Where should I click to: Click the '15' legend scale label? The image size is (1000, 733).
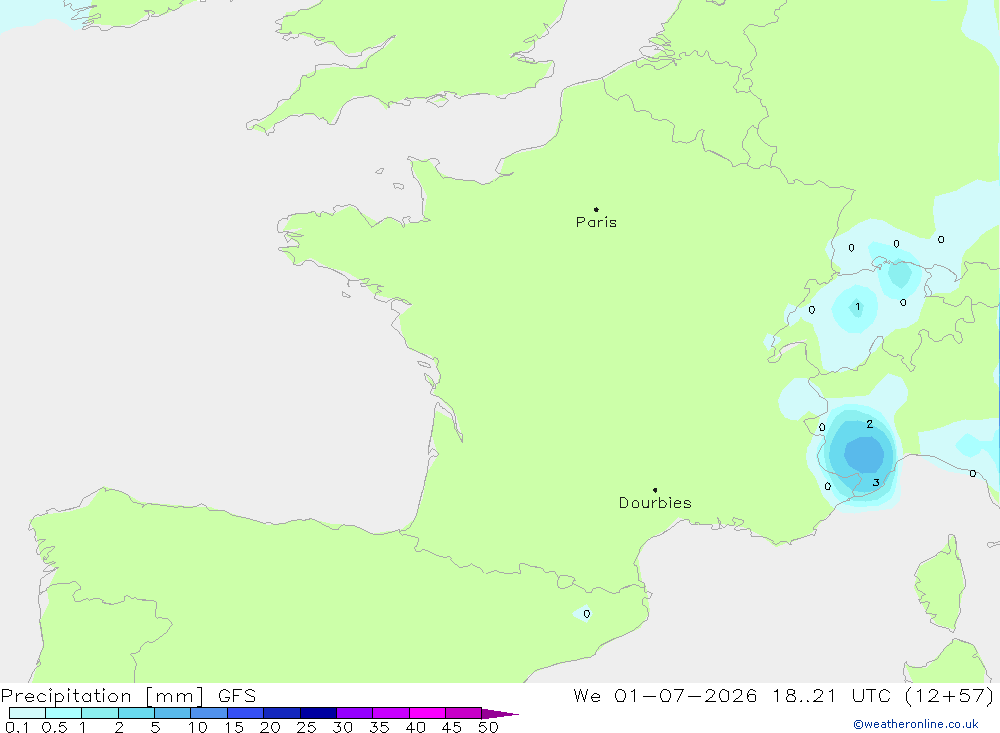pyautogui.click(x=234, y=727)
